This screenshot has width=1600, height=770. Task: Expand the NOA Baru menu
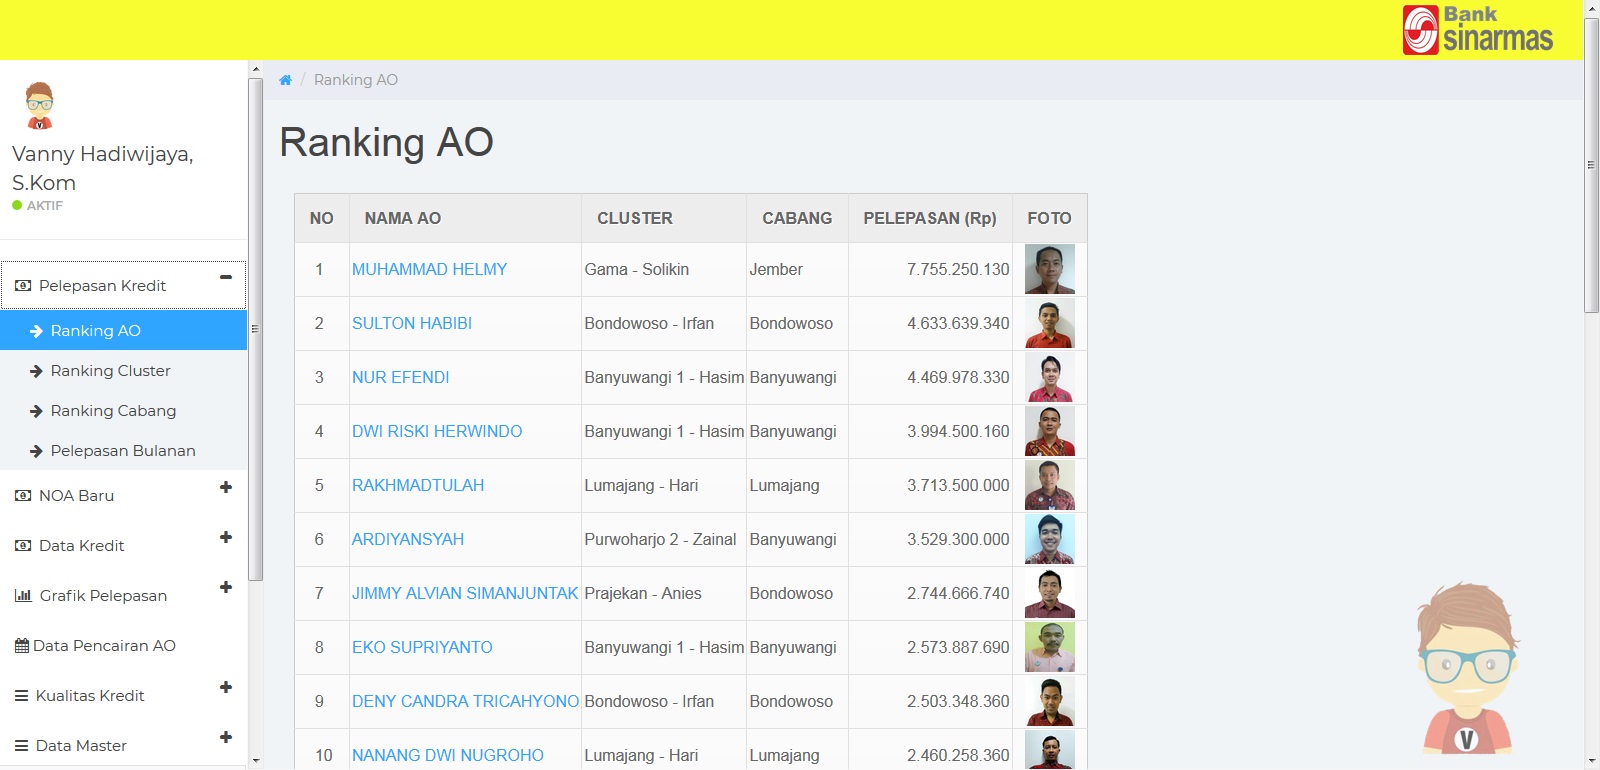[226, 487]
